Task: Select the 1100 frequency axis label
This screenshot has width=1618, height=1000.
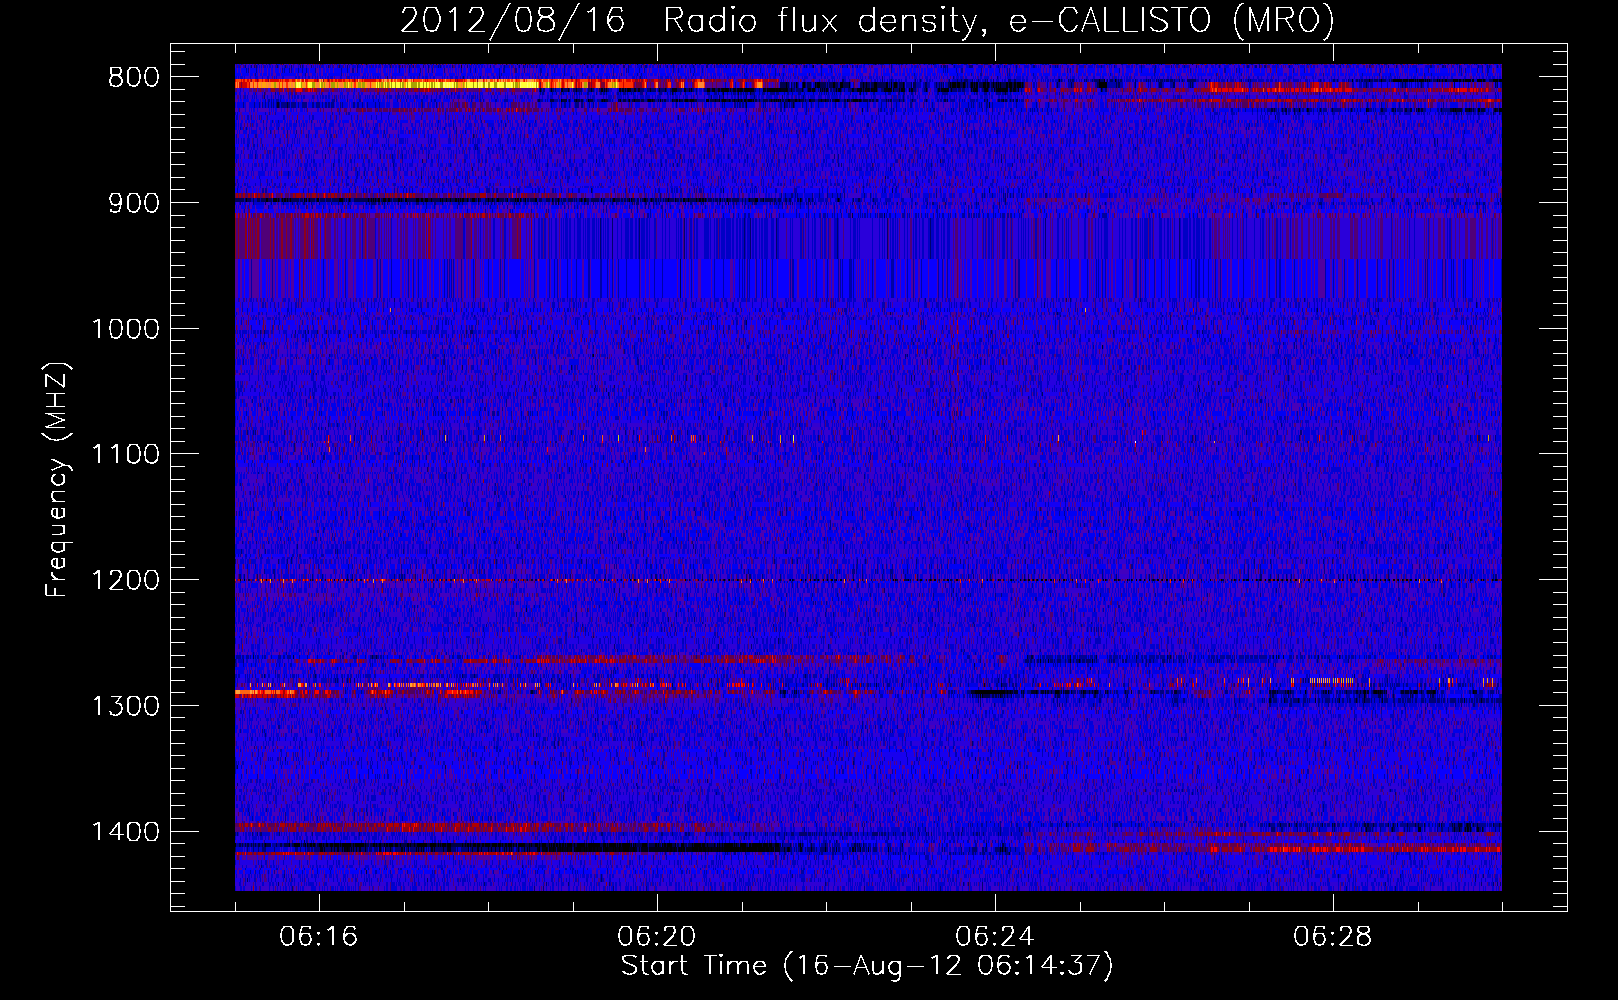Action: [125, 455]
